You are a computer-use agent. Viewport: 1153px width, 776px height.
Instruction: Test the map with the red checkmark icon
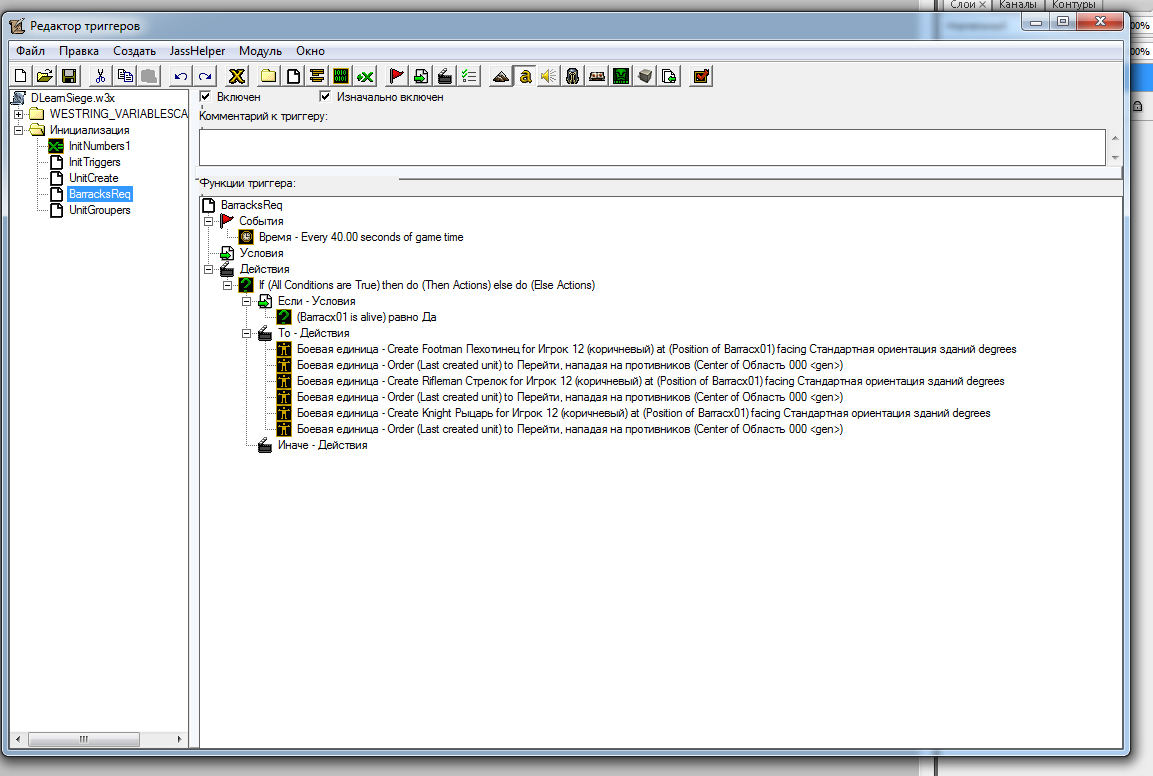(702, 76)
